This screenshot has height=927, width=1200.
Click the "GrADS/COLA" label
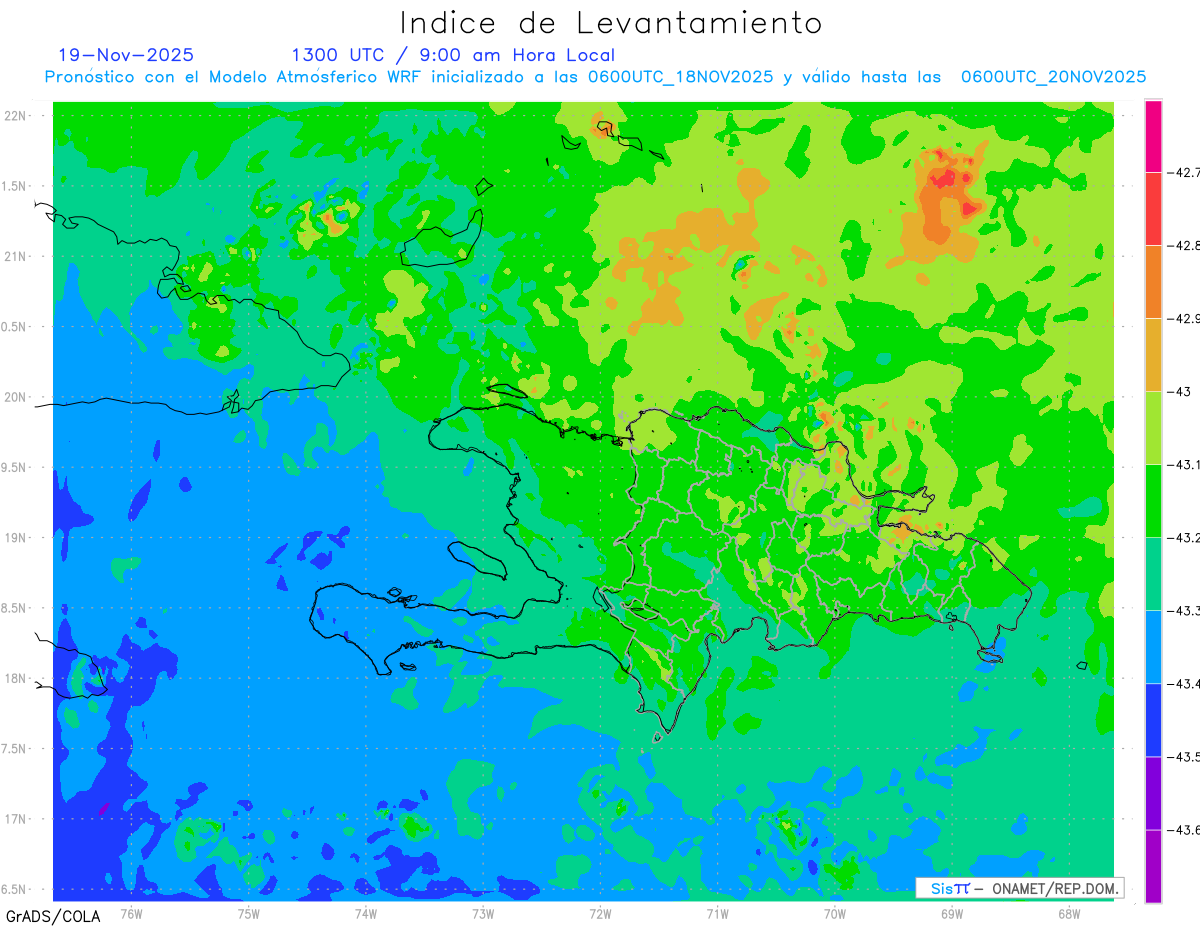pos(52,915)
